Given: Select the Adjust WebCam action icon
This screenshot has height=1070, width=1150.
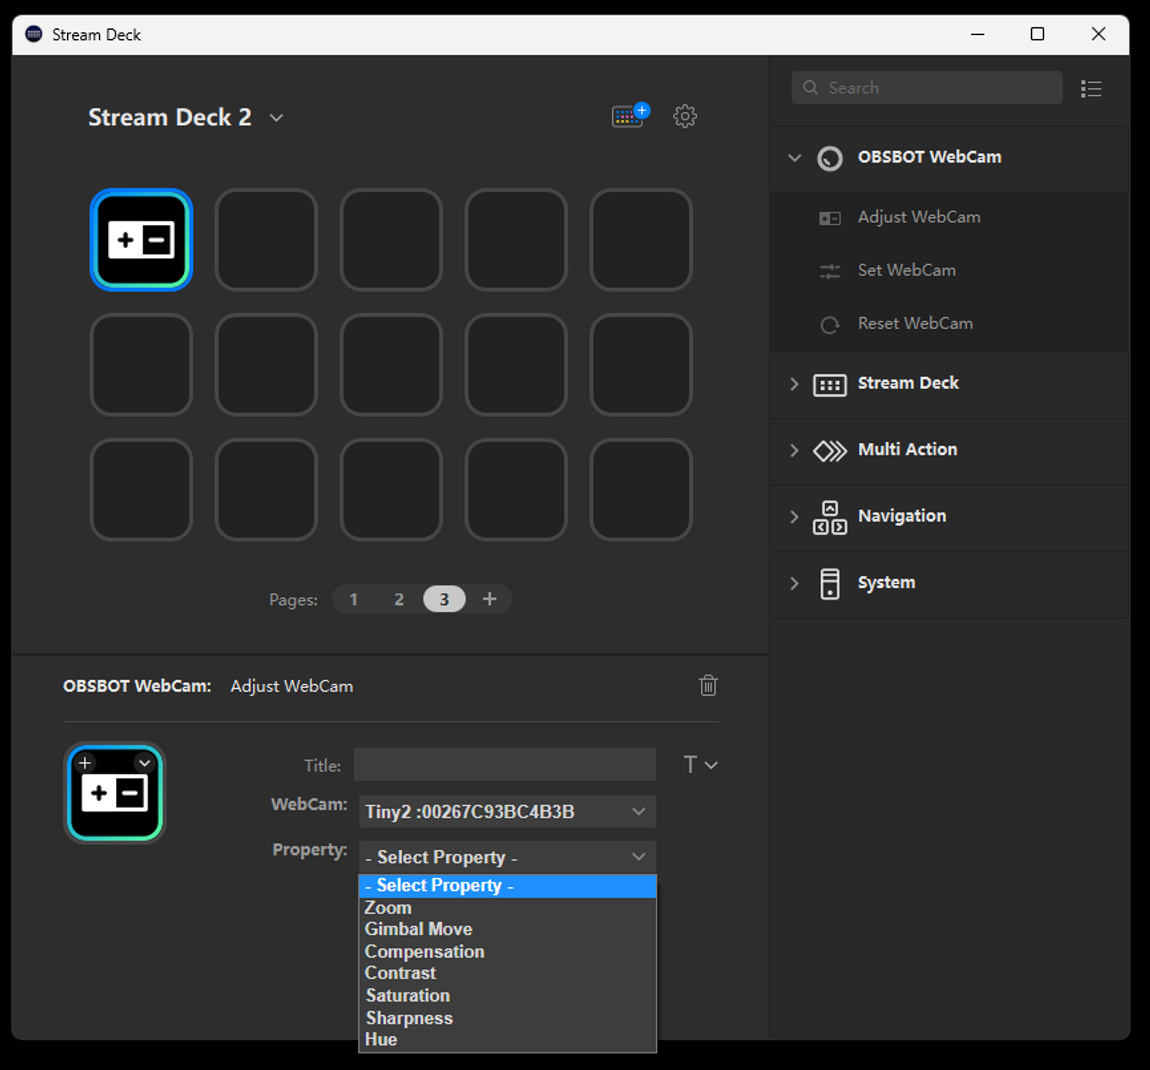Looking at the screenshot, I should [x=830, y=217].
